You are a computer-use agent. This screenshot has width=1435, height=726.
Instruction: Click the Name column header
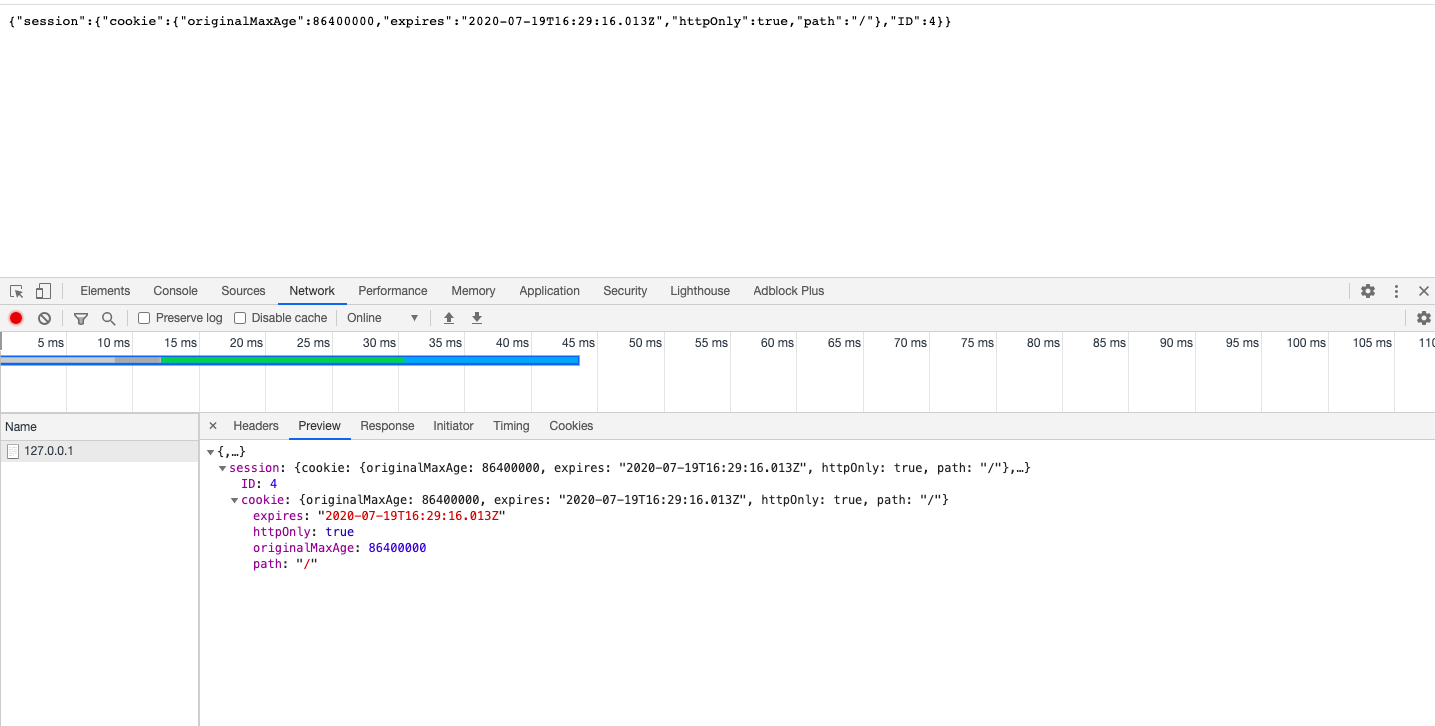pos(99,427)
